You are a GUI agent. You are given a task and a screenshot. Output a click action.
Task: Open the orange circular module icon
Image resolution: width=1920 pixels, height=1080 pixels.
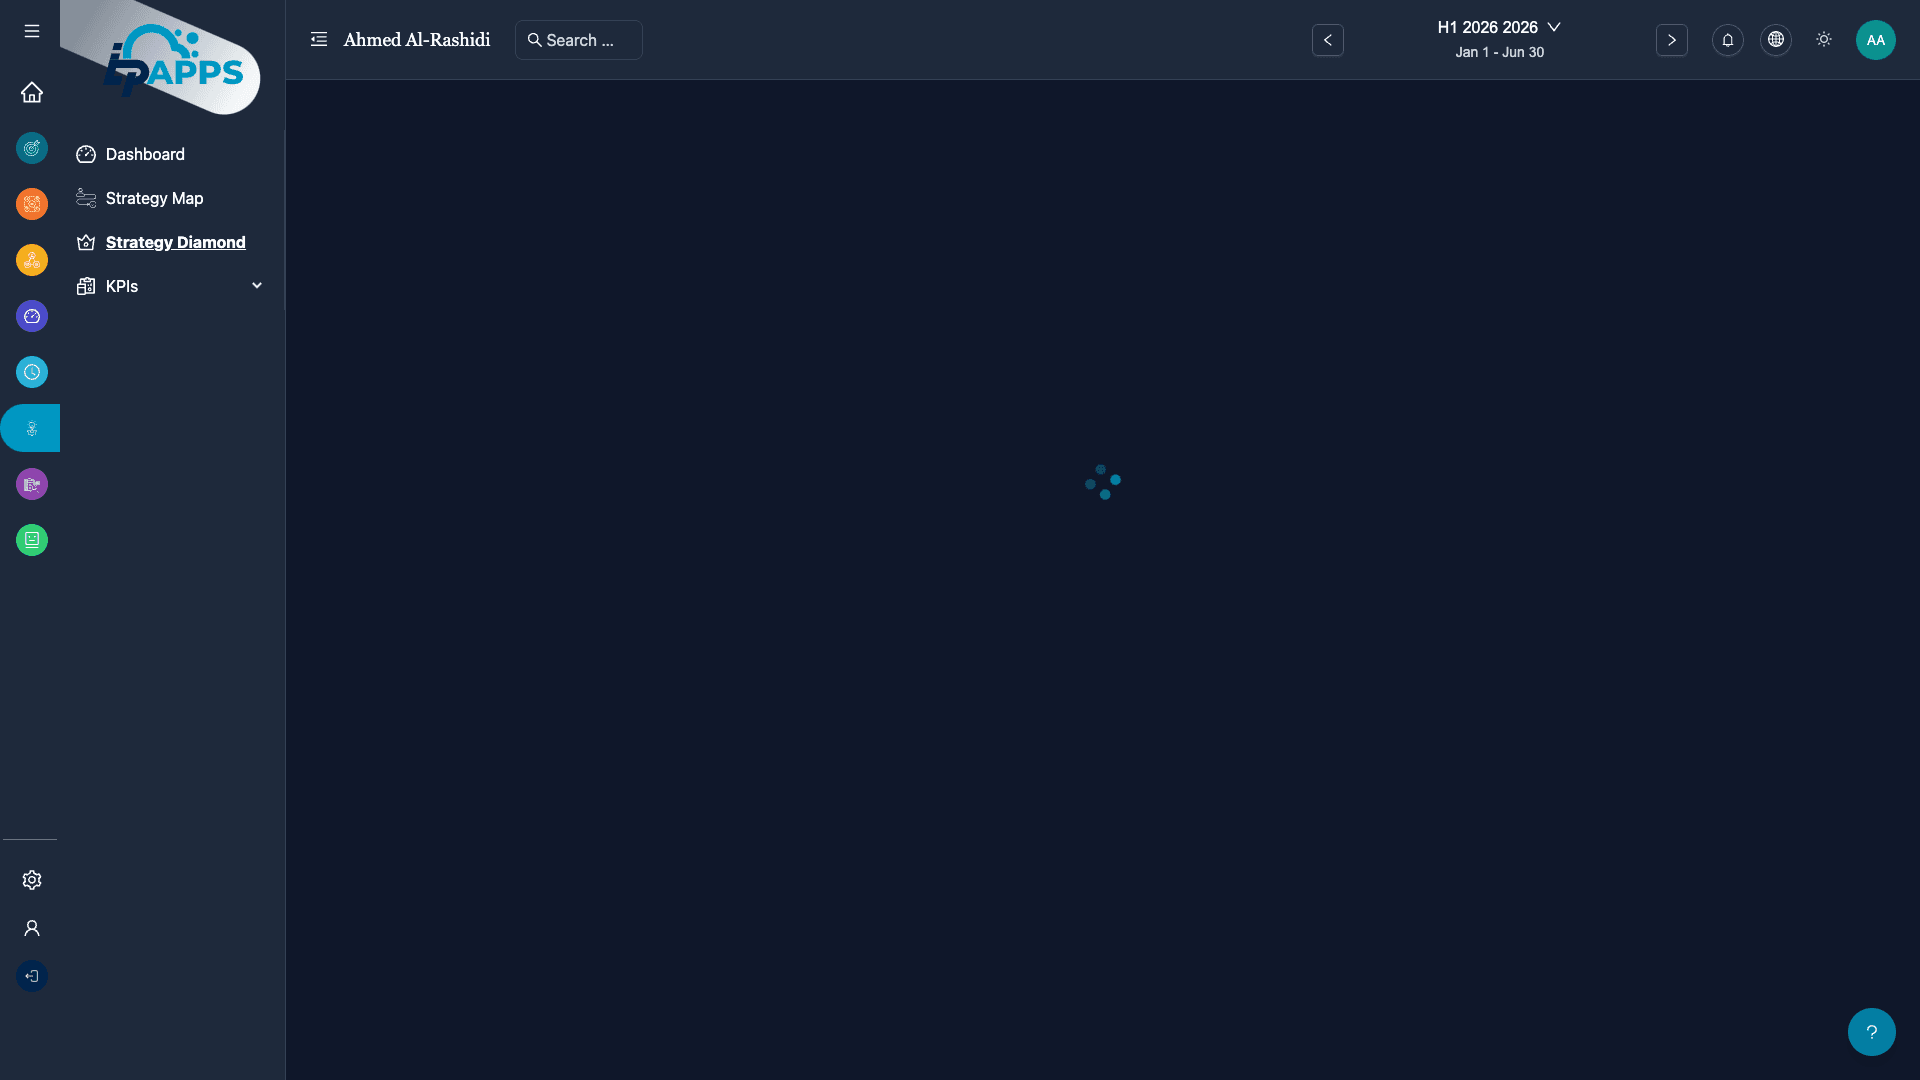click(32, 204)
